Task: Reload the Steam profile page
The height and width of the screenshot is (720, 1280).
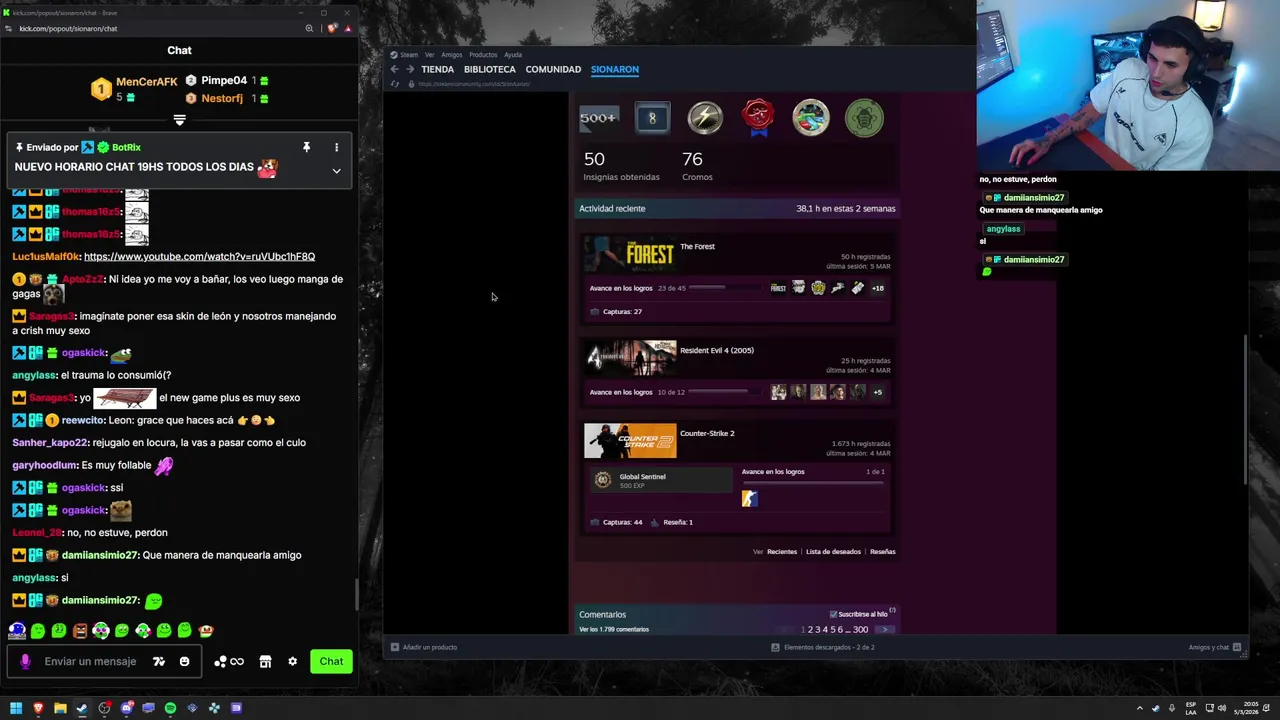Action: (x=394, y=84)
